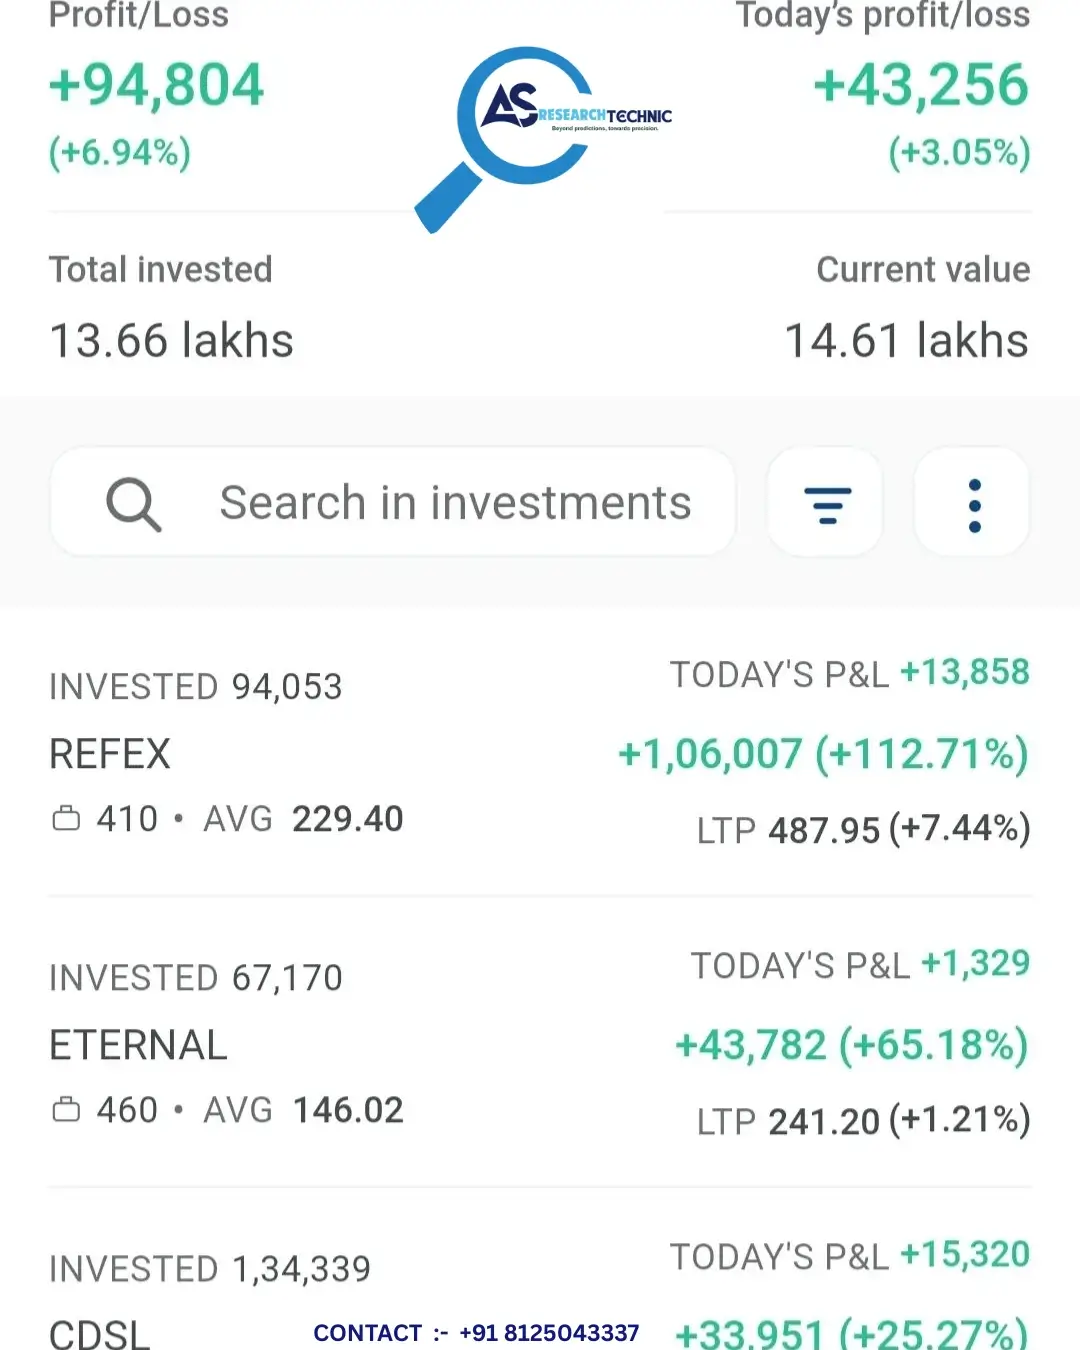
Task: Open the REFEX holding row
Action: pos(540,752)
